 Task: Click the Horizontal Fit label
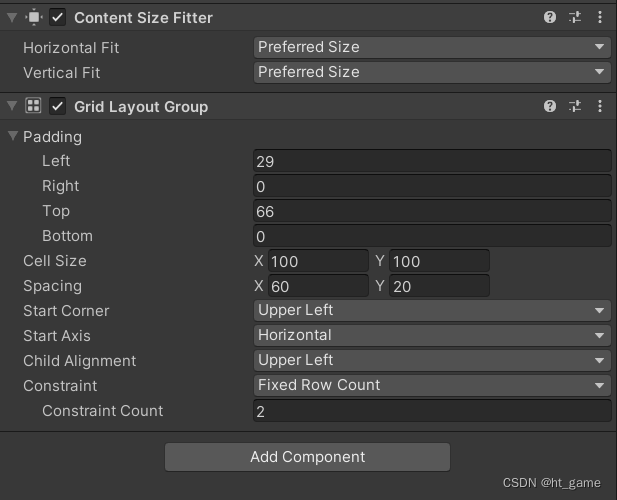pos(71,48)
